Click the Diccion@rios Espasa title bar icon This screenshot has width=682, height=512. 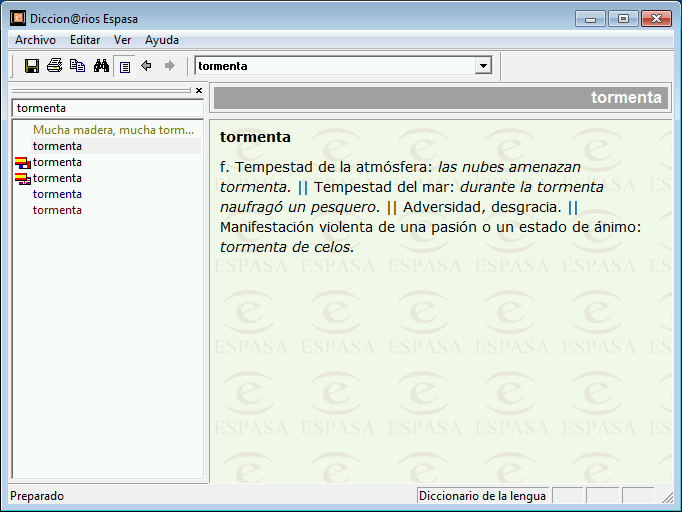pyautogui.click(x=18, y=18)
